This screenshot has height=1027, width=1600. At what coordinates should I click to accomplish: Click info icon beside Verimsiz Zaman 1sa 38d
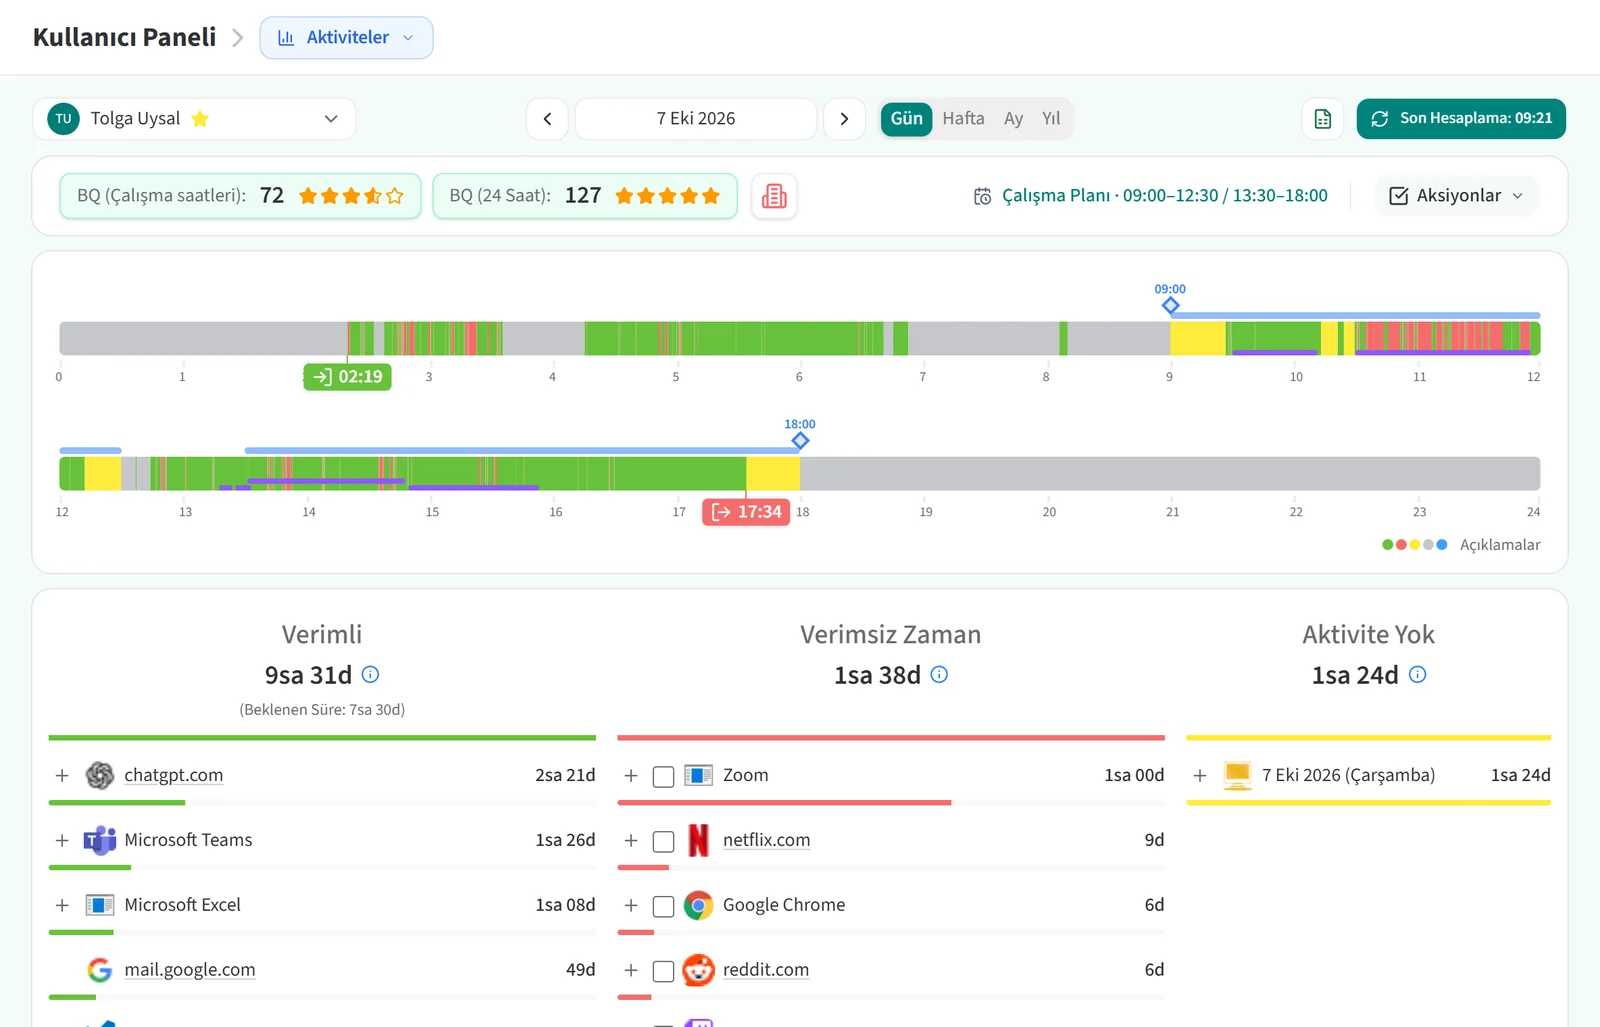click(x=939, y=675)
